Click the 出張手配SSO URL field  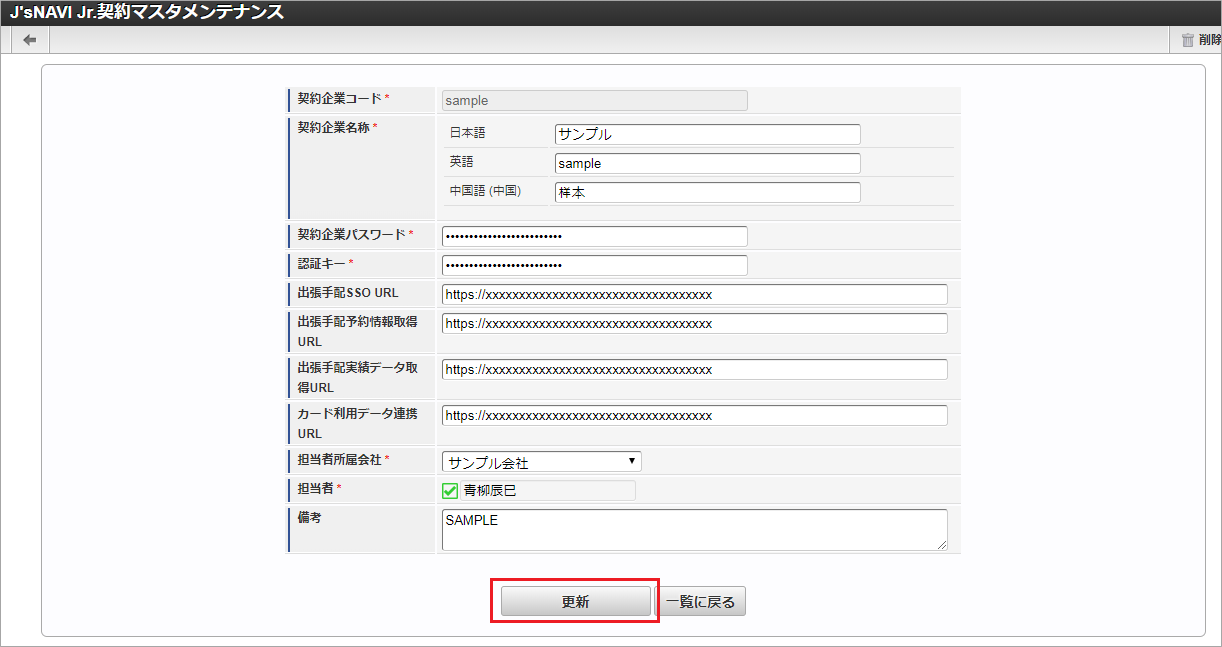(694, 294)
